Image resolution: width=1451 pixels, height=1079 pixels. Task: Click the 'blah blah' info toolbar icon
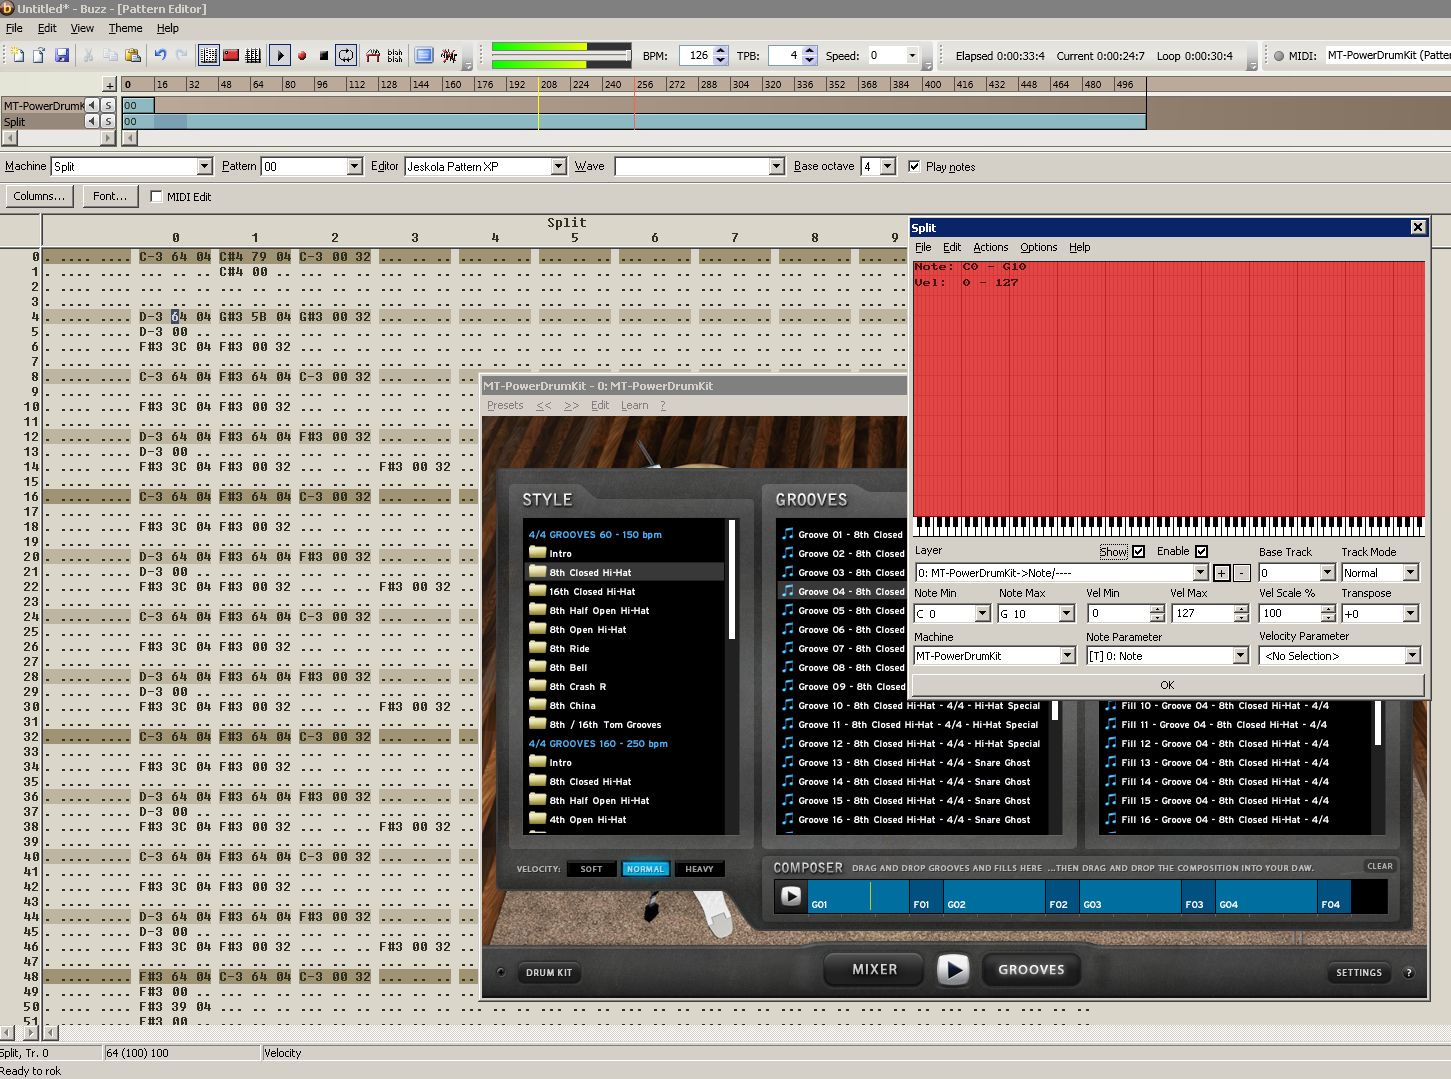pos(395,56)
